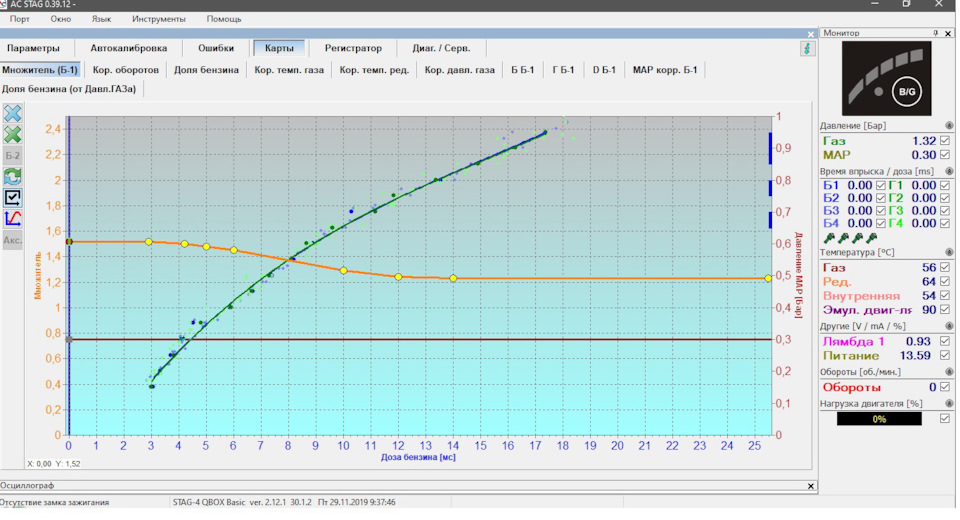Select the Множитель (Б-1) map tab
Image resolution: width=960 pixels, height=520 pixels.
pyautogui.click(x=40, y=70)
